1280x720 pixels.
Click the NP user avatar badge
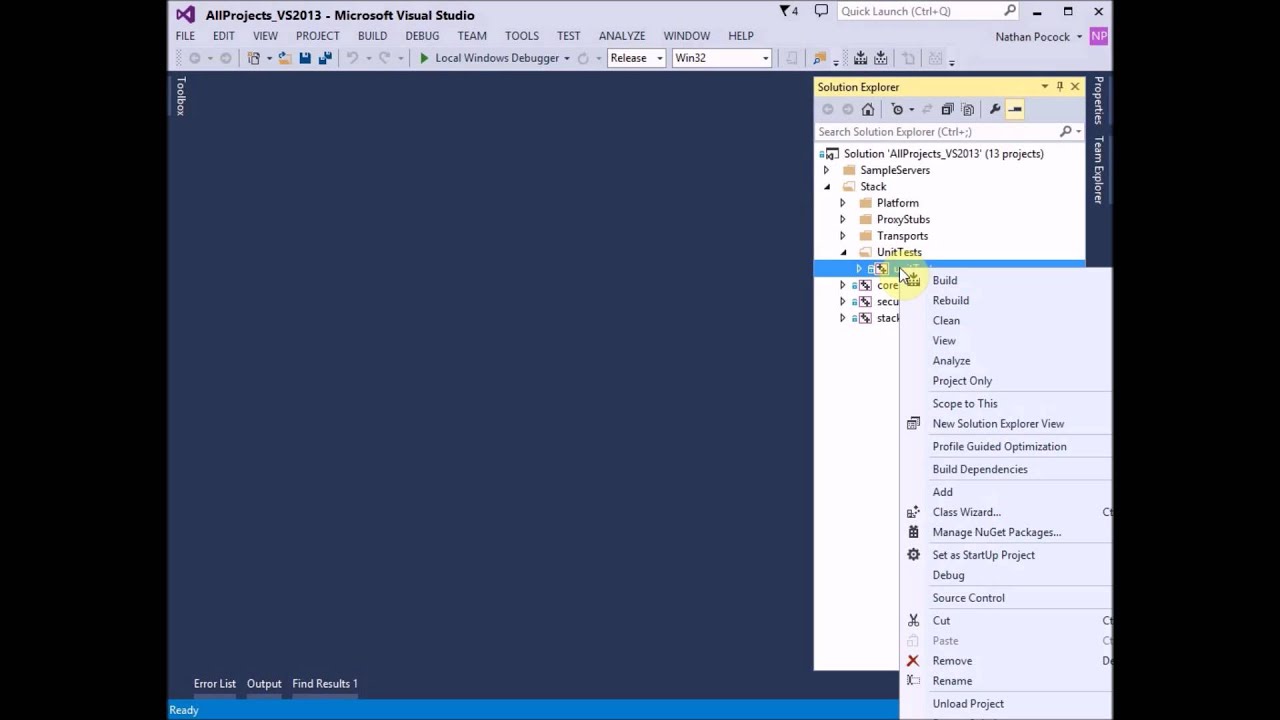click(1099, 36)
